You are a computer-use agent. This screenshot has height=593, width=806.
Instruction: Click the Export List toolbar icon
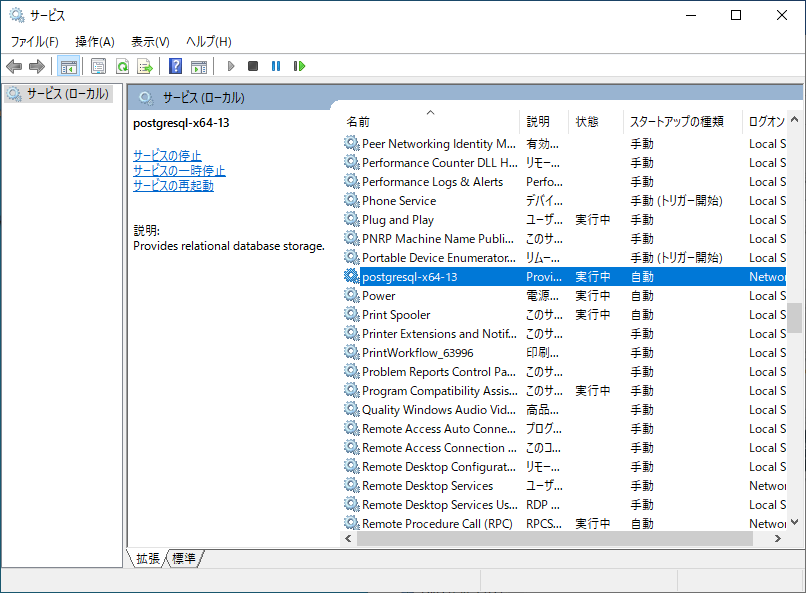145,66
